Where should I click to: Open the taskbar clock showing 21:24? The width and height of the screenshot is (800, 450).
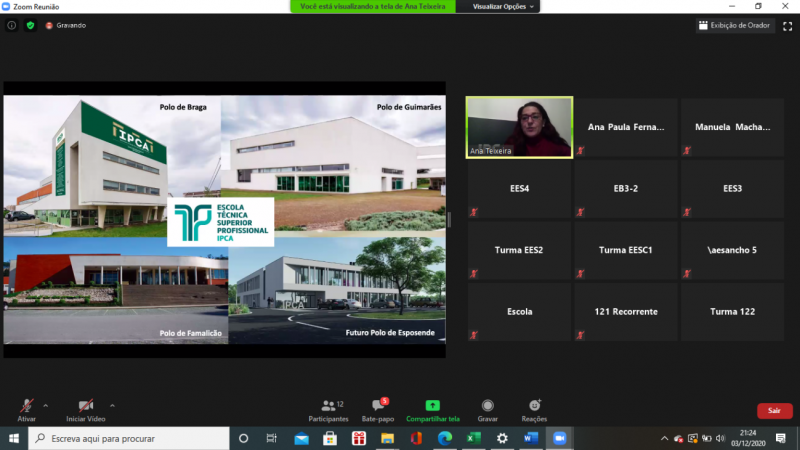pos(748,438)
